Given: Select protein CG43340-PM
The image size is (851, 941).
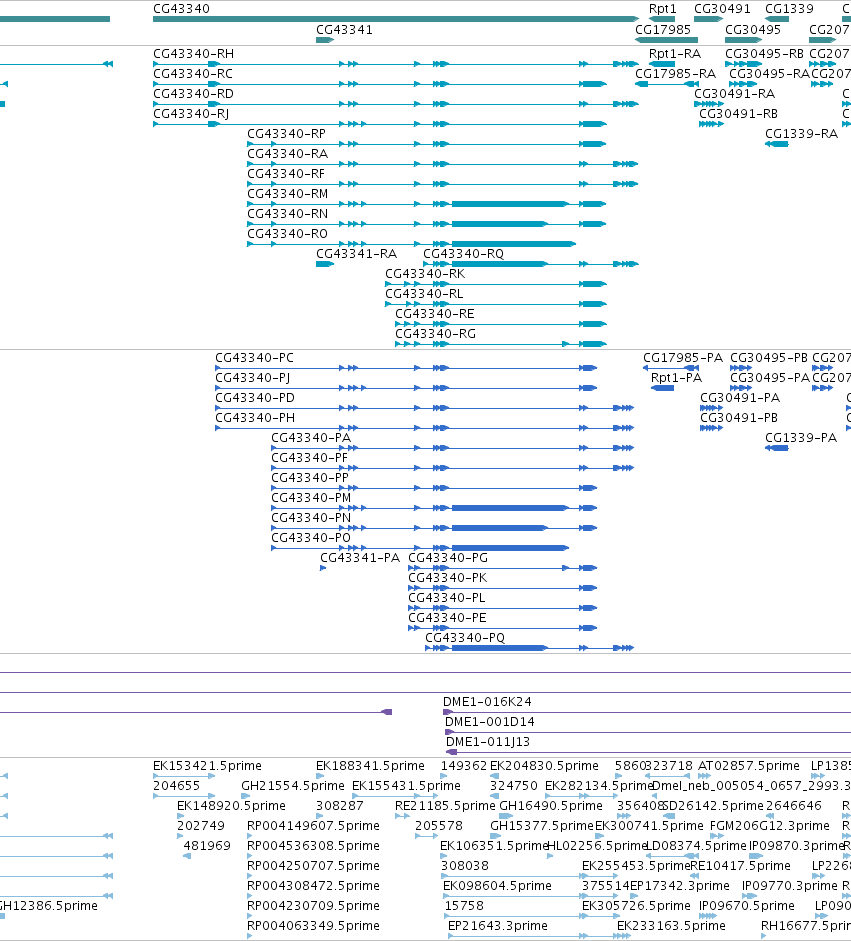Looking at the screenshot, I should 311,498.
